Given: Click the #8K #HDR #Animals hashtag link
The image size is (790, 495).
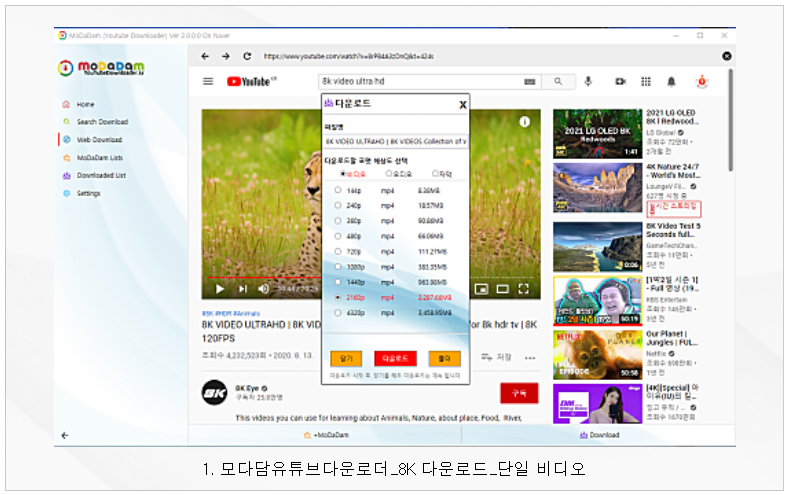Looking at the screenshot, I should click(x=231, y=314).
